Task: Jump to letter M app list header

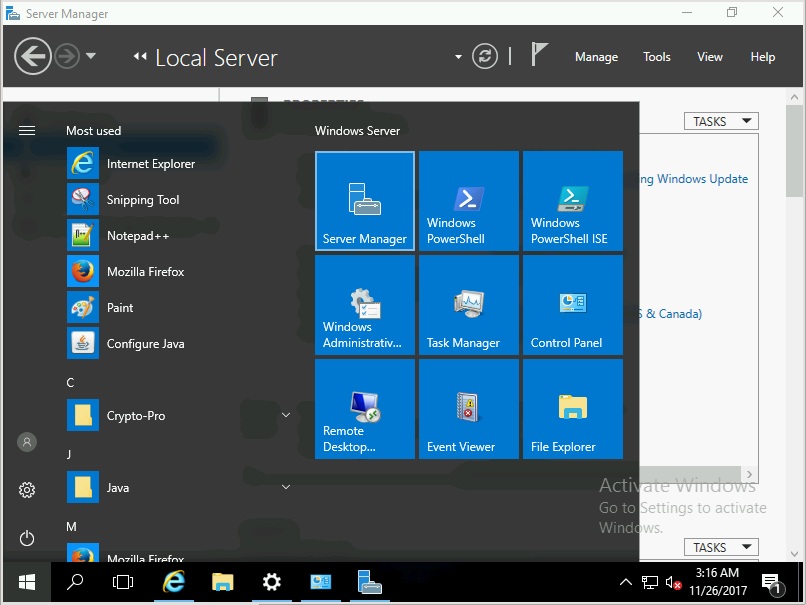Action: (x=71, y=526)
